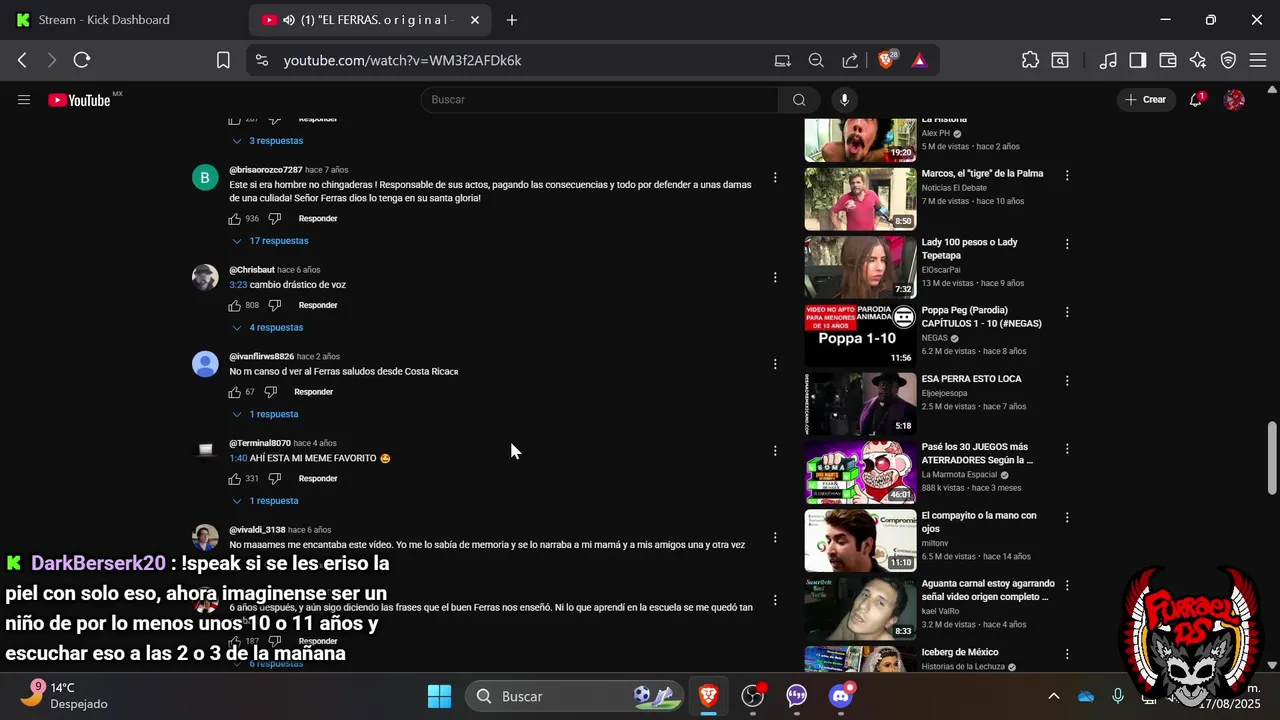Open @Chrisbaut channel name link
The height and width of the screenshot is (720, 1280).
tap(252, 270)
